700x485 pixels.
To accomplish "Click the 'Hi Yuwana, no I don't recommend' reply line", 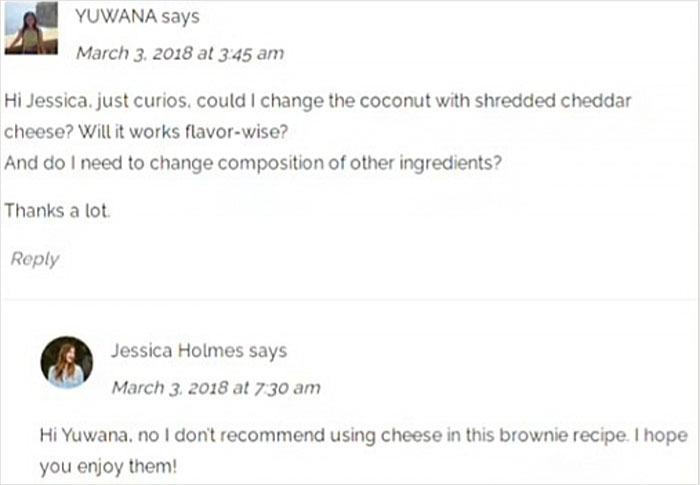I will pyautogui.click(x=363, y=435).
